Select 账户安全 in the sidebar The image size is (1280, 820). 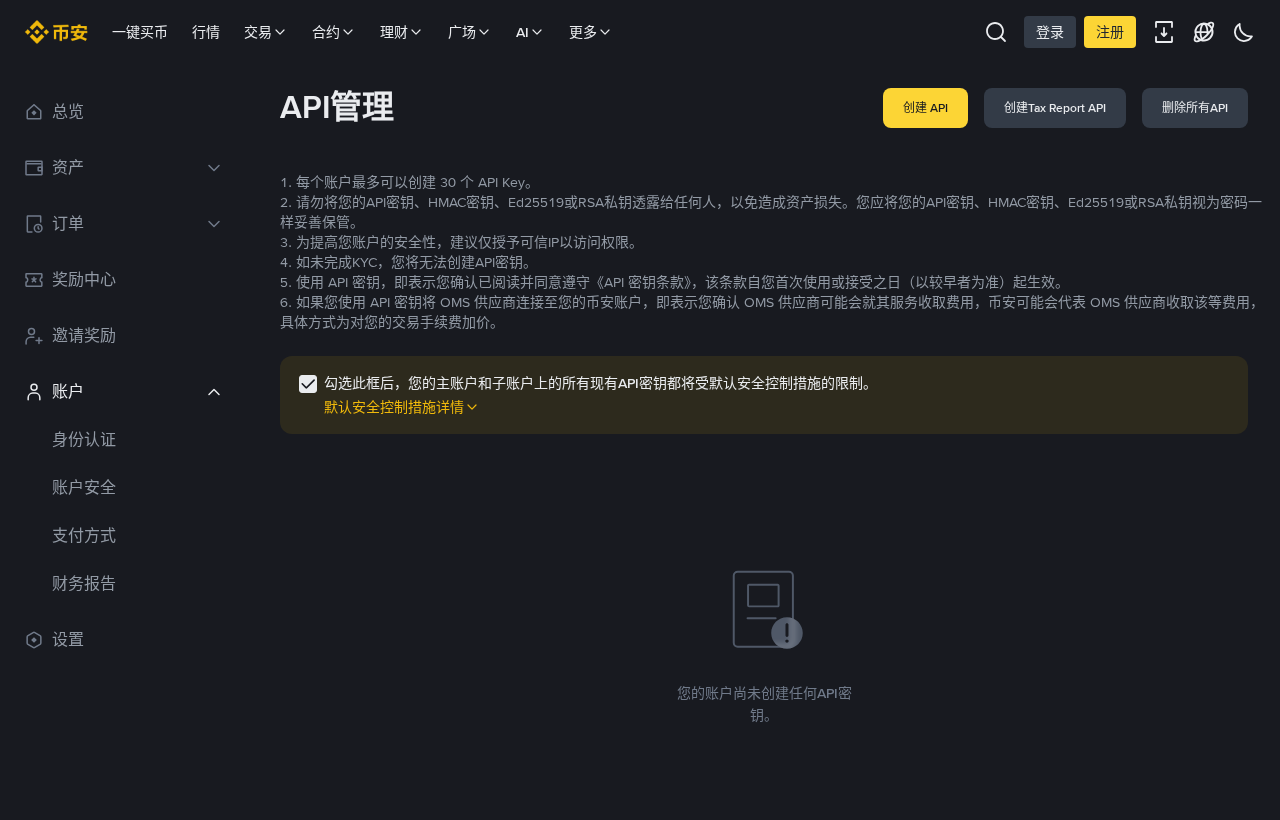point(84,488)
